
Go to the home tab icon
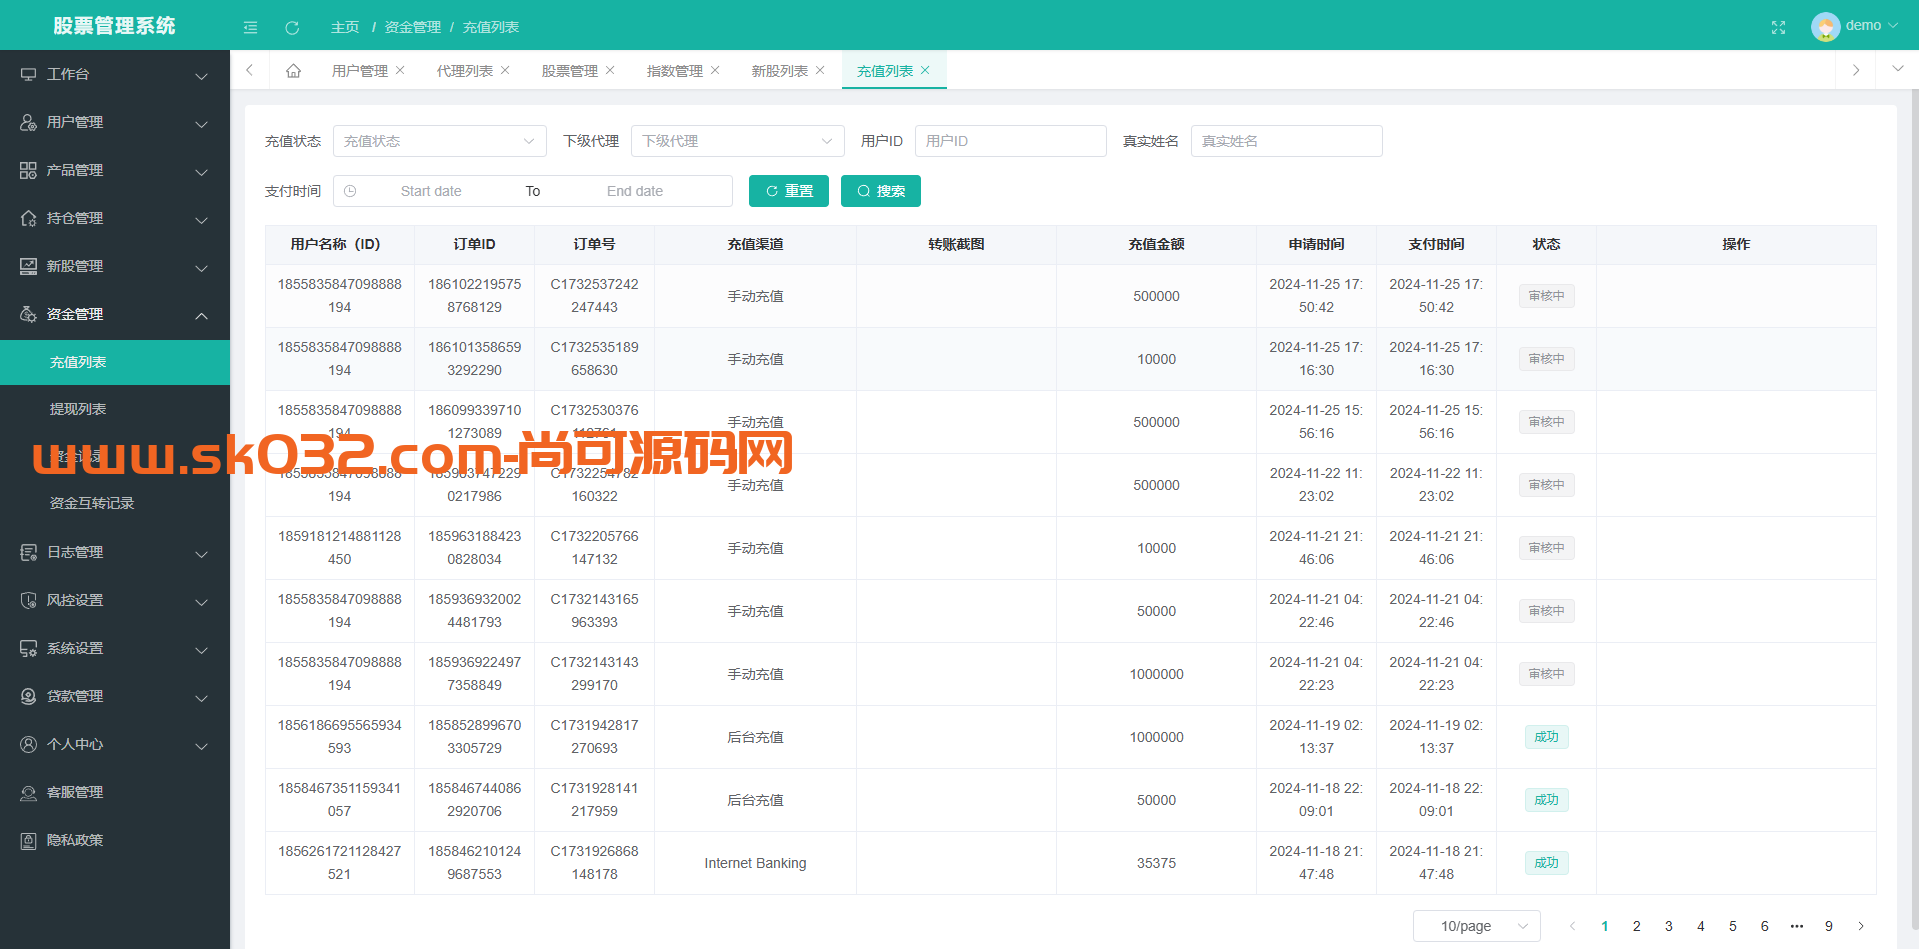coord(293,70)
